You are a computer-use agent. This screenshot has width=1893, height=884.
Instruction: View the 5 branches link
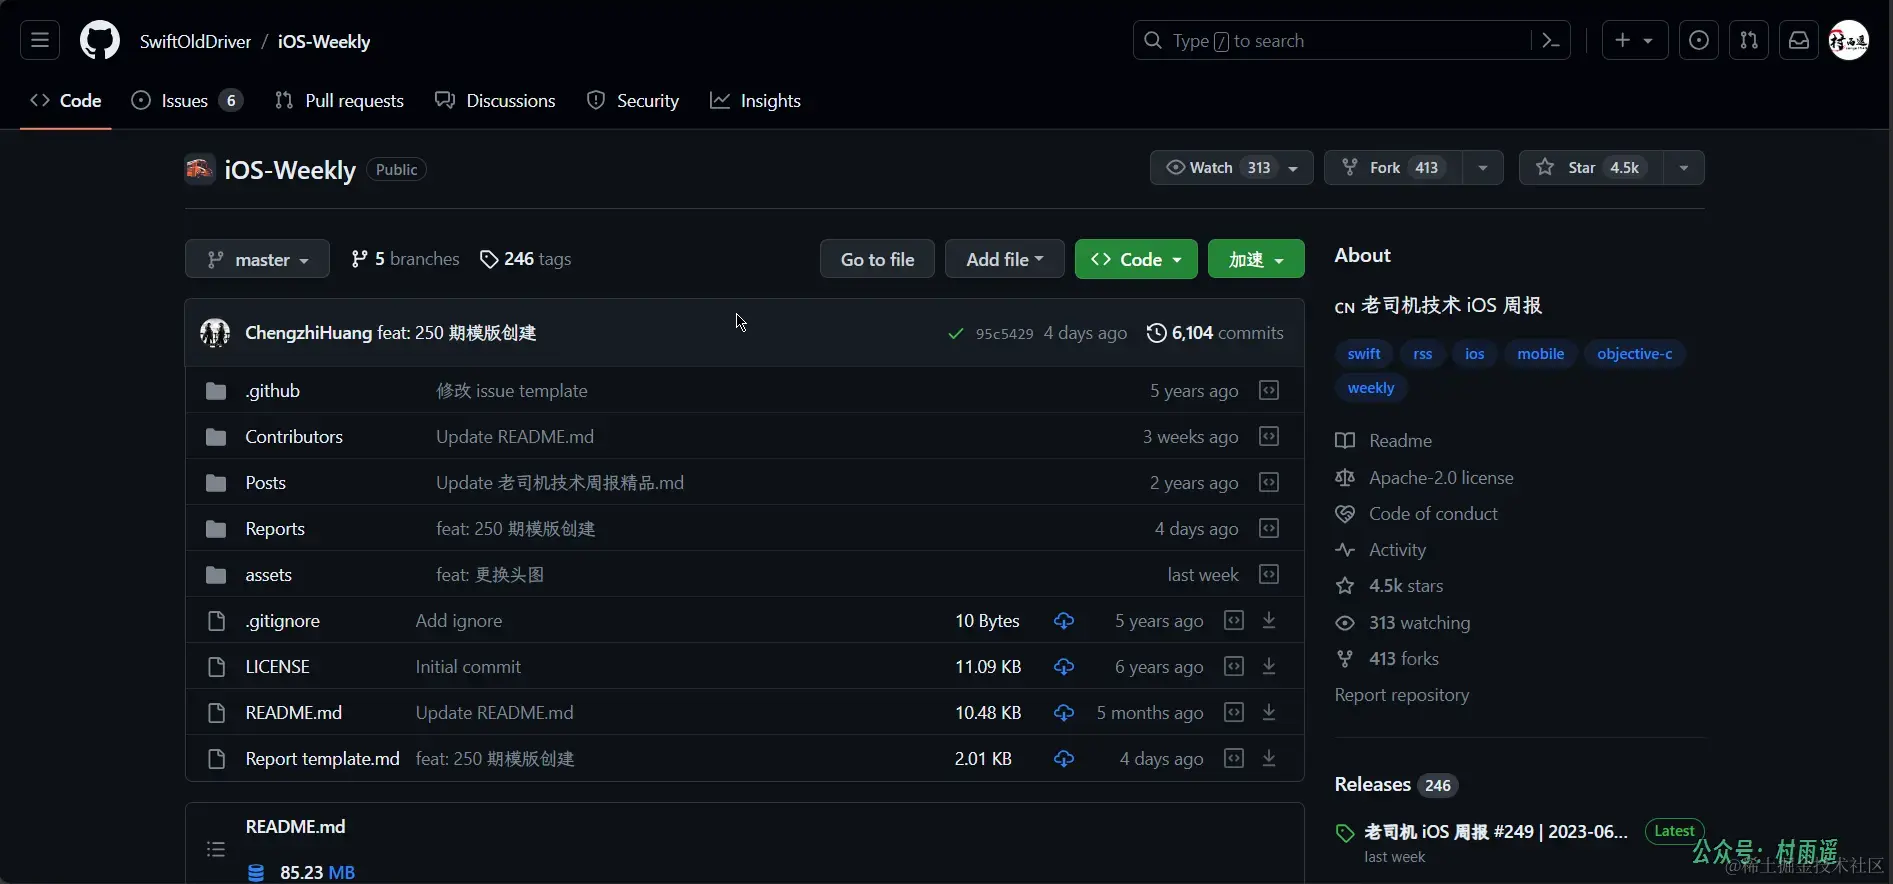click(x=405, y=259)
